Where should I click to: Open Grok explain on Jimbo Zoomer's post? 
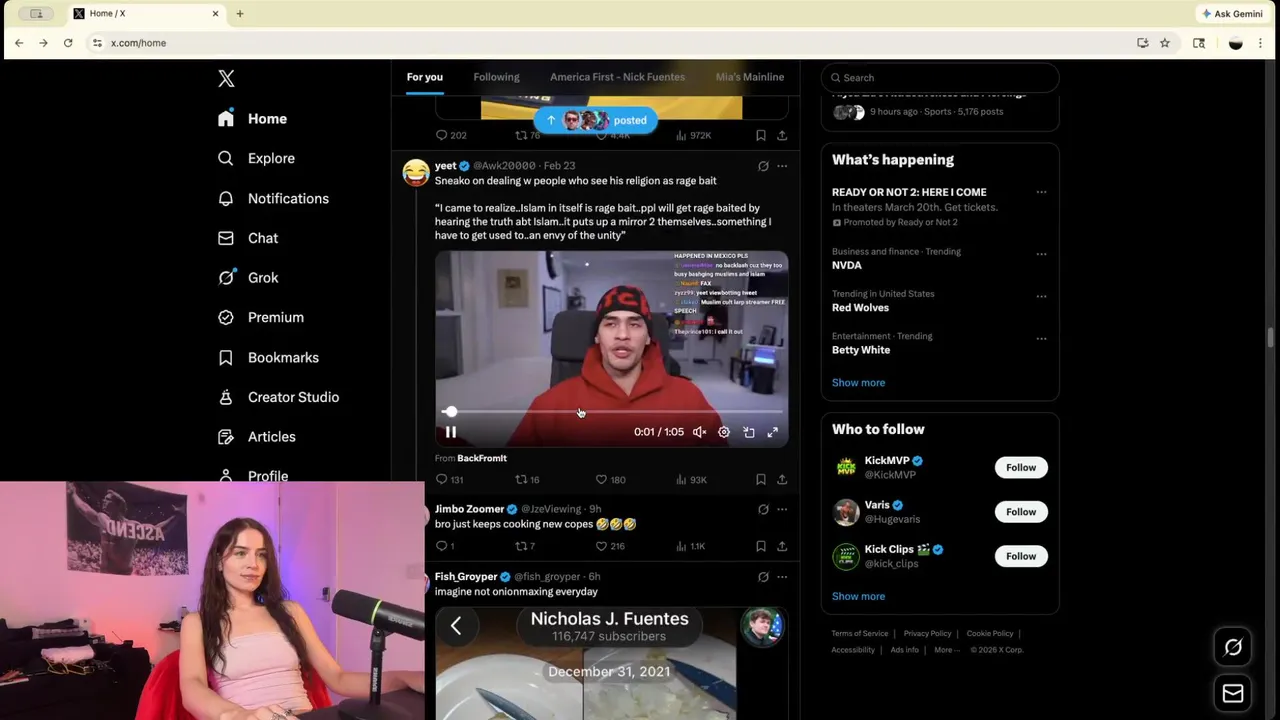[763, 509]
